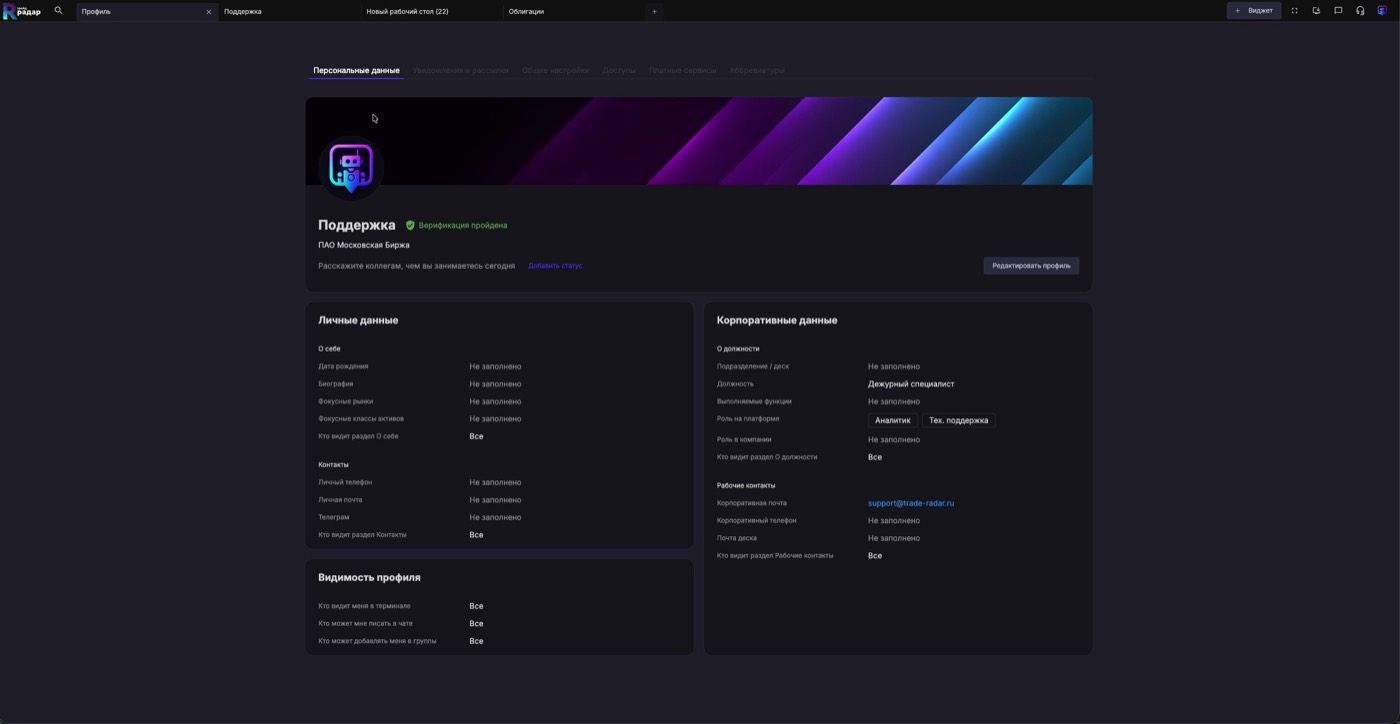Open search with the magnifier icon
The image size is (1400, 724).
point(58,11)
